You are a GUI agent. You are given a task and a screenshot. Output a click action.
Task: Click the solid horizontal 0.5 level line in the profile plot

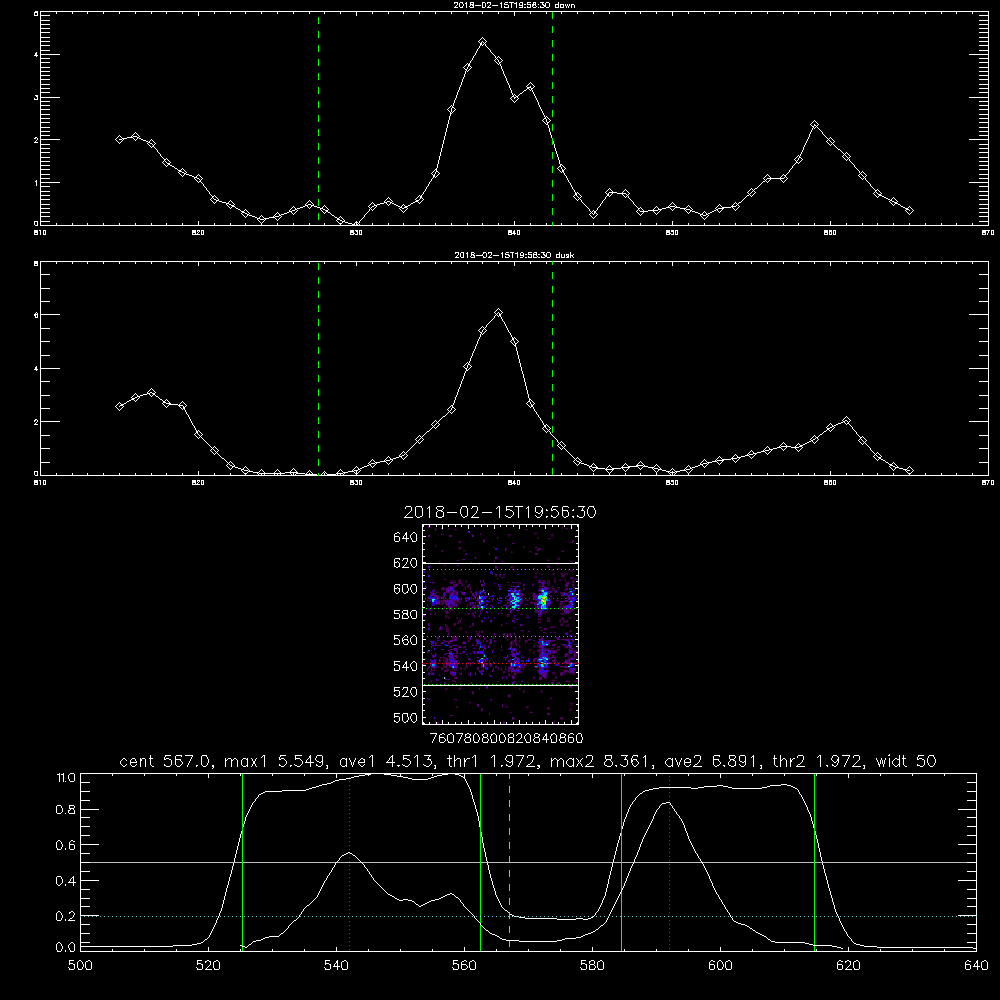[529, 862]
